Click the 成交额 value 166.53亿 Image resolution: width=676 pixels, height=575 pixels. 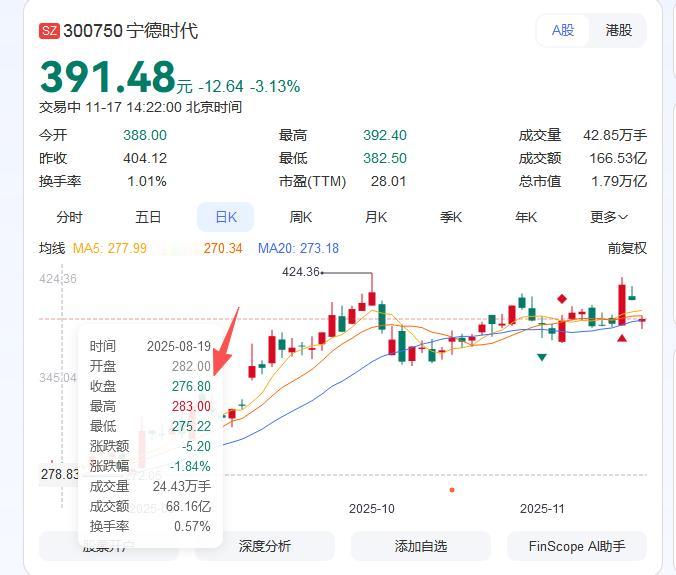pyautogui.click(x=618, y=158)
